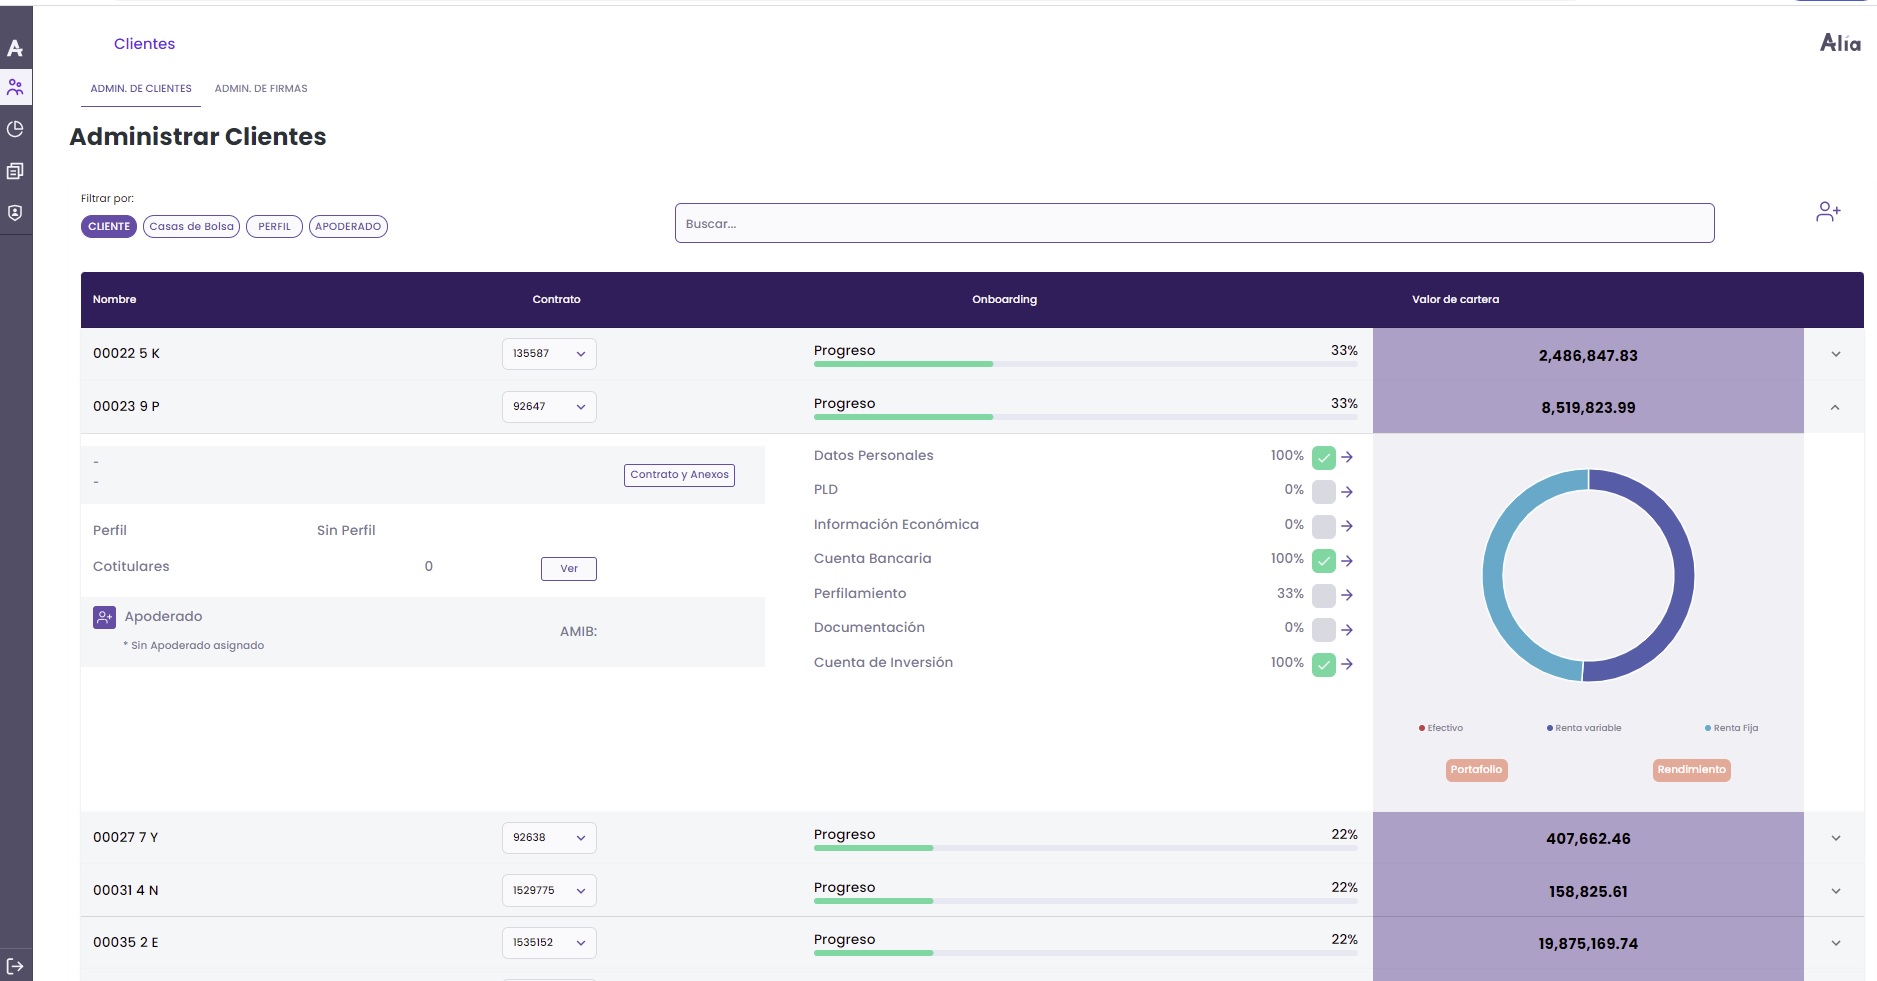Click the Ver cotitulares button
1877x981 pixels.
coord(569,569)
